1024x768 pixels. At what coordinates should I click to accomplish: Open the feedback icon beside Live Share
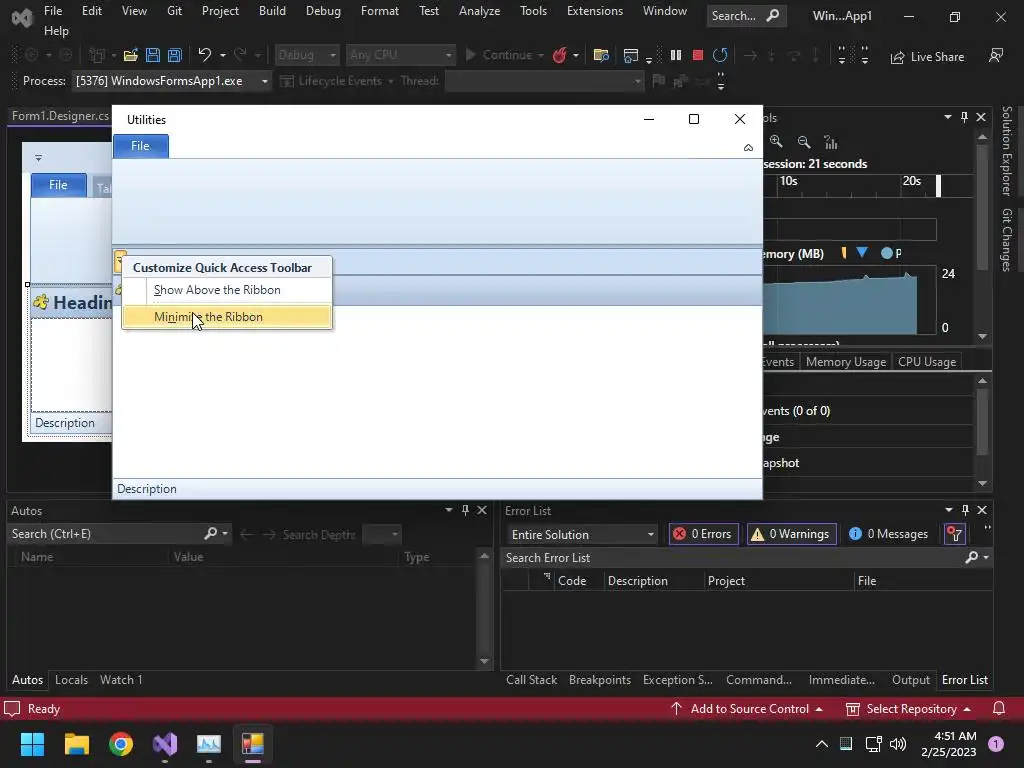(x=996, y=56)
